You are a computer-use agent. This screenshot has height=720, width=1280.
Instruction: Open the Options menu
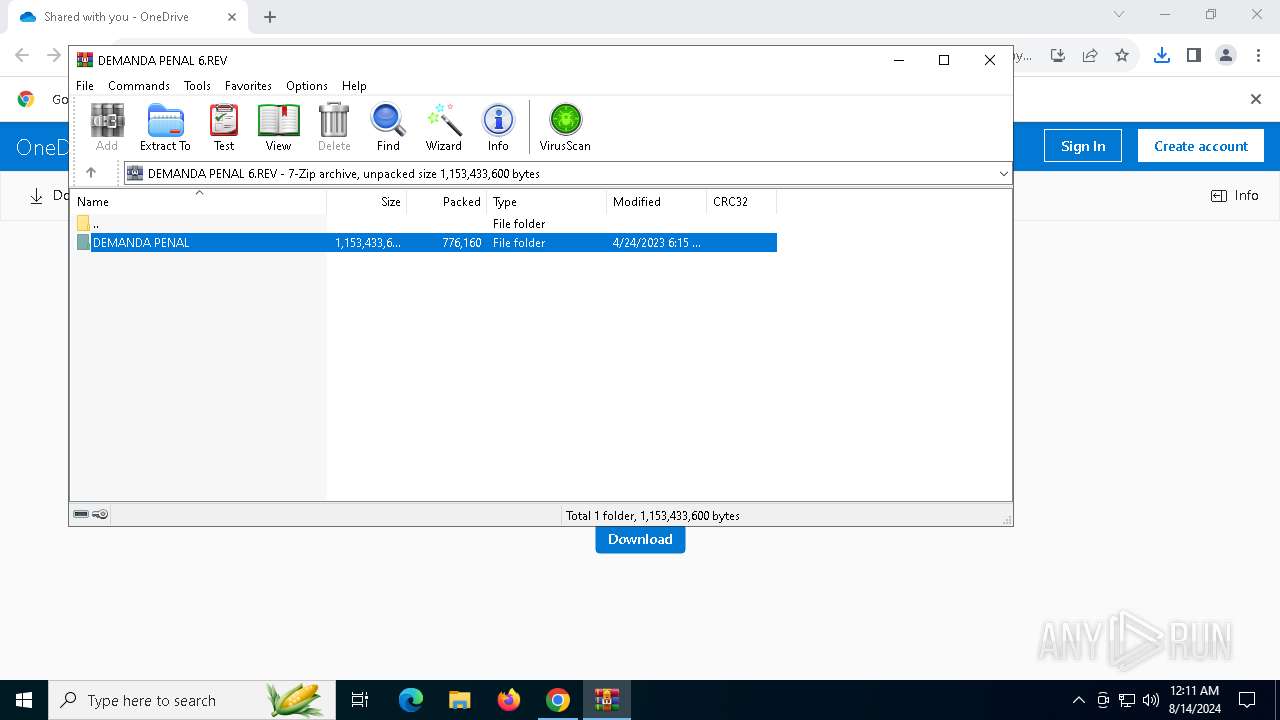click(307, 86)
